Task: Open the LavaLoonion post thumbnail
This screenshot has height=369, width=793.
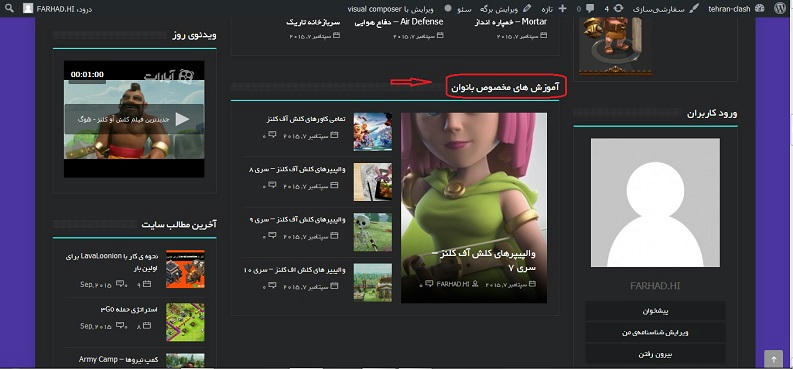Action: (185, 268)
